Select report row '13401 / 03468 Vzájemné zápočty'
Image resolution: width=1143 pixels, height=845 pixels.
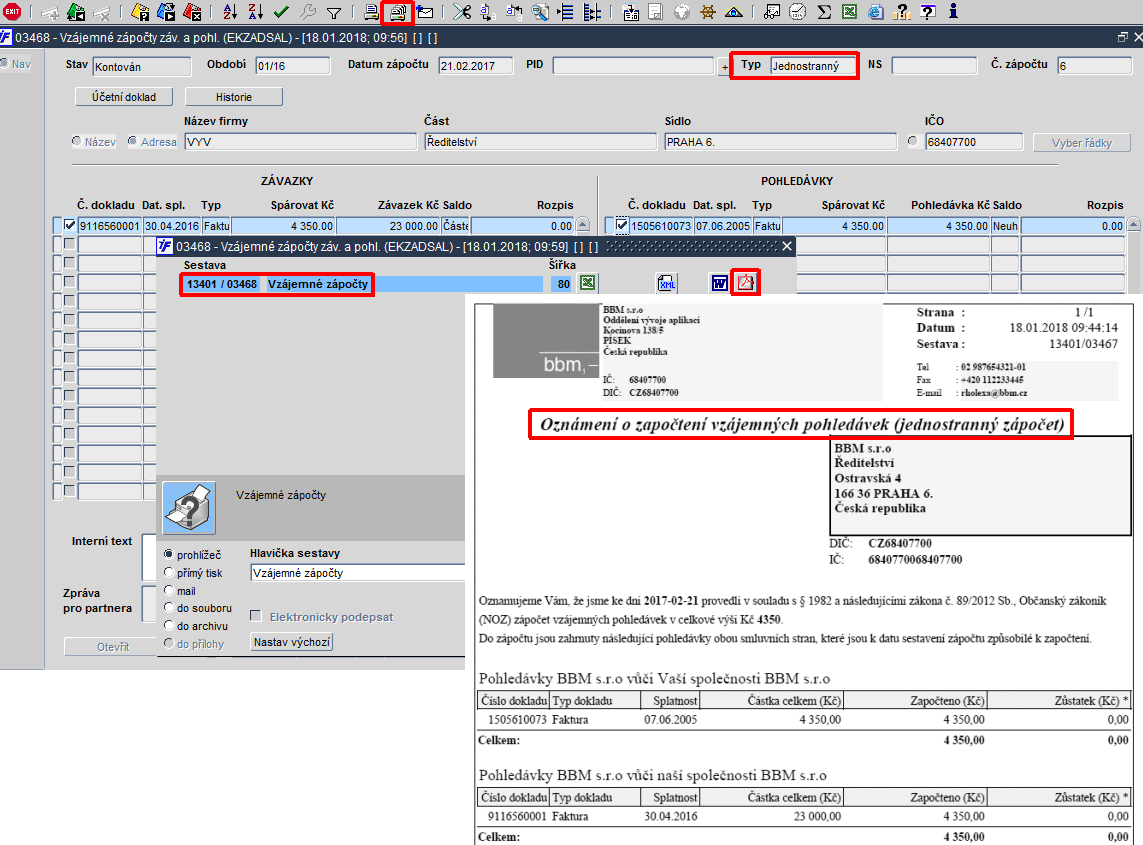click(361, 284)
